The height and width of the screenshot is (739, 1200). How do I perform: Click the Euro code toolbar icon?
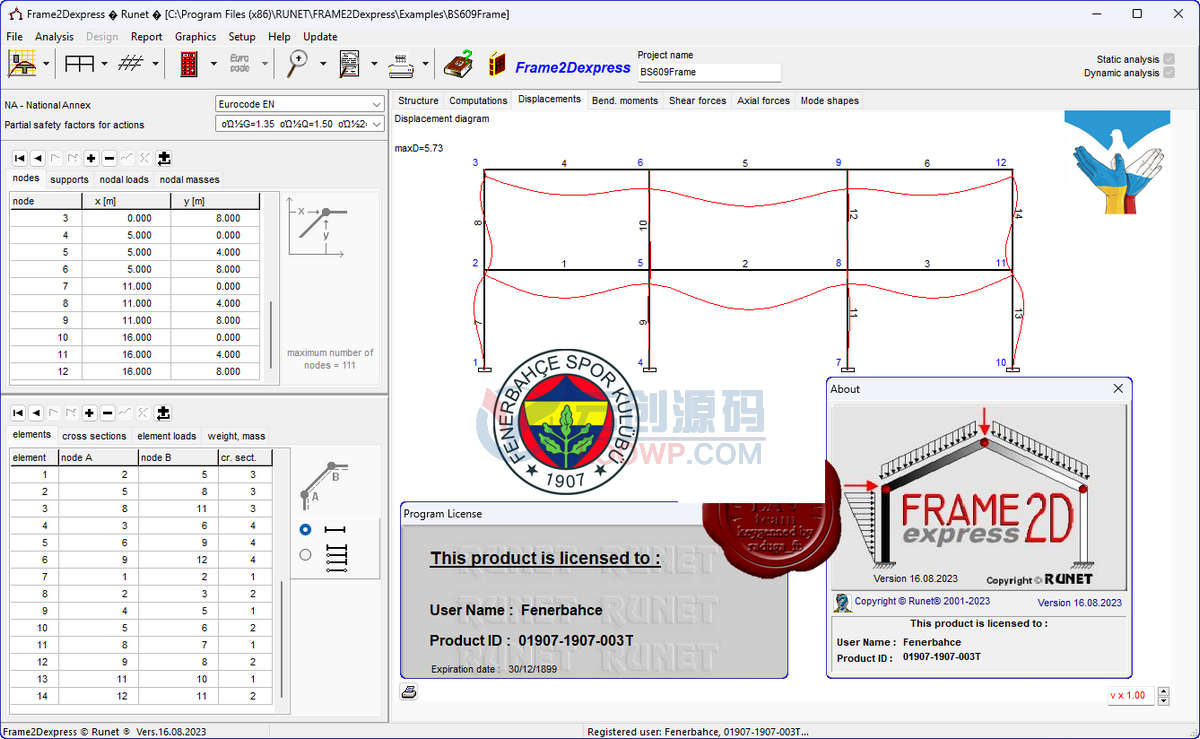pyautogui.click(x=240, y=64)
